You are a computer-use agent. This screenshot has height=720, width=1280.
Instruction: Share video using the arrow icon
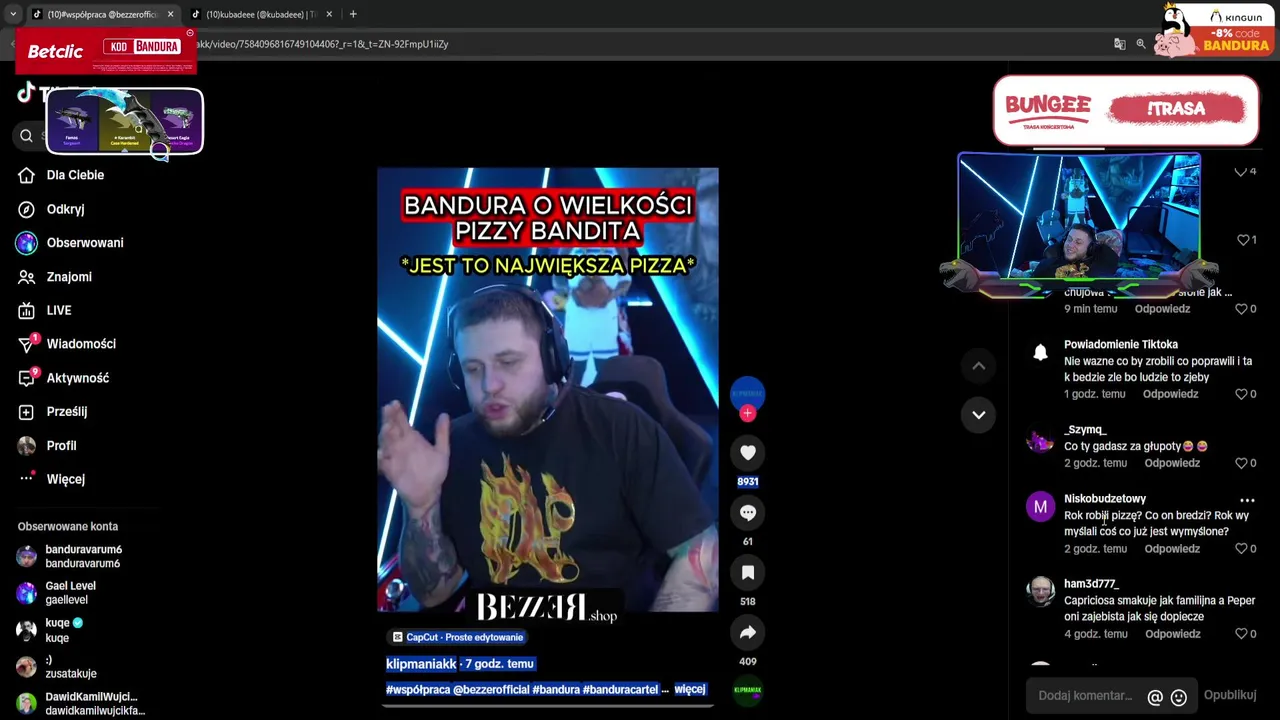tap(747, 633)
